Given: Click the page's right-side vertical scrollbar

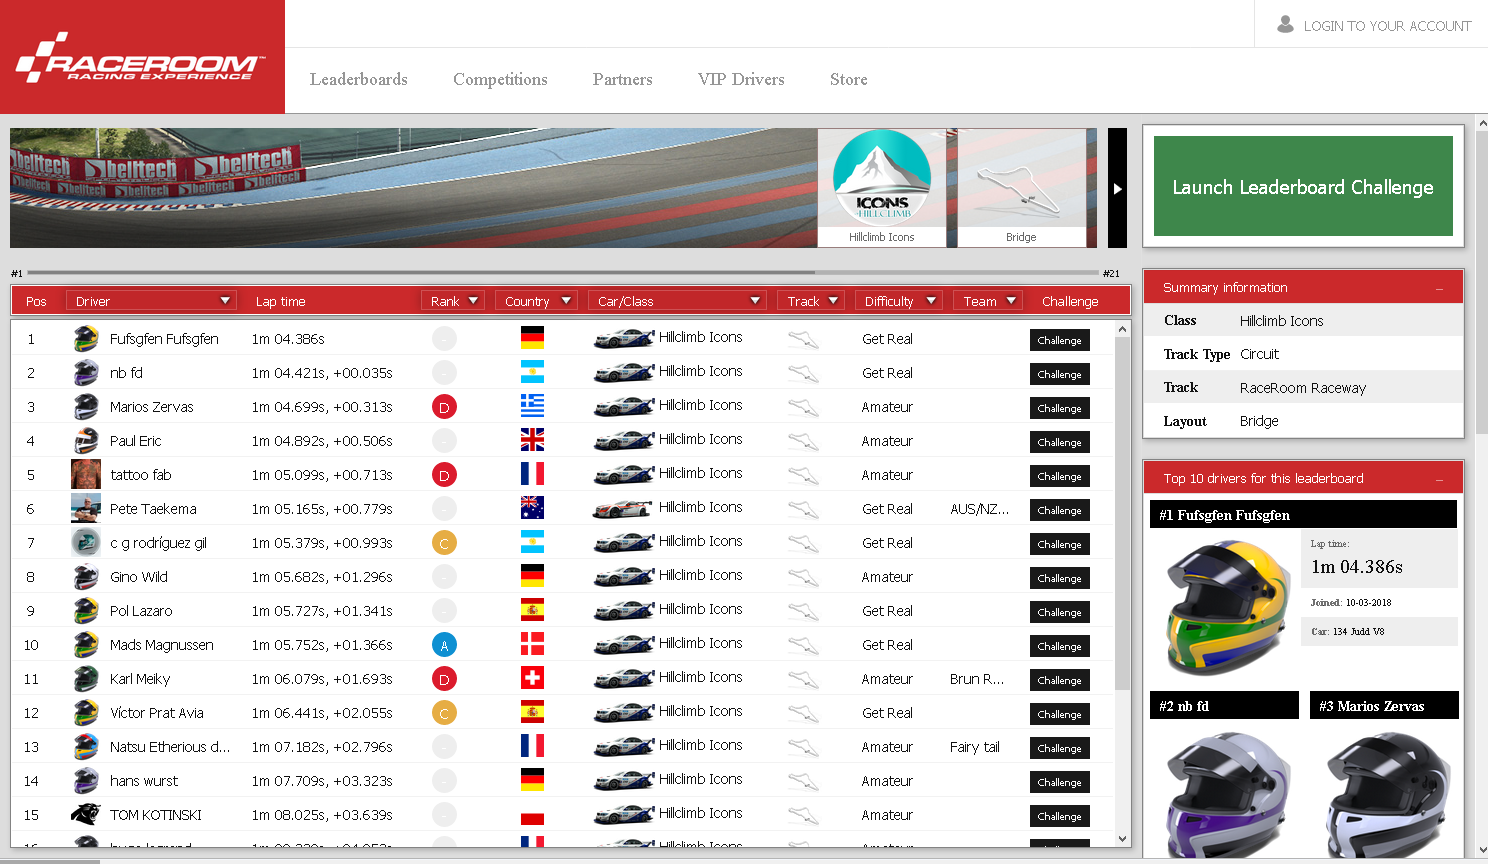Looking at the screenshot, I should tap(1481, 280).
